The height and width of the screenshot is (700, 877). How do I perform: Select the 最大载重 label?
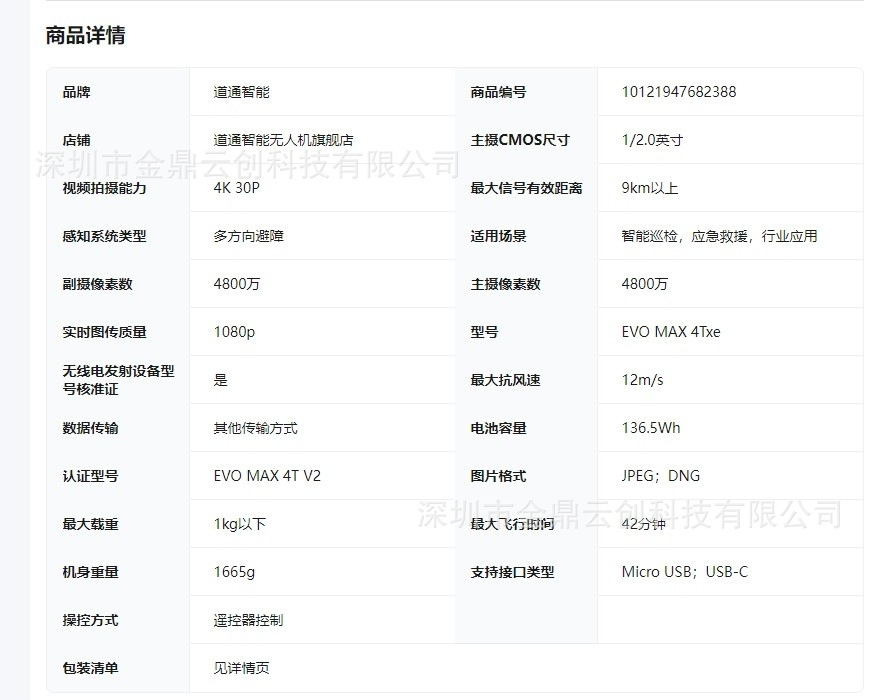tap(91, 524)
